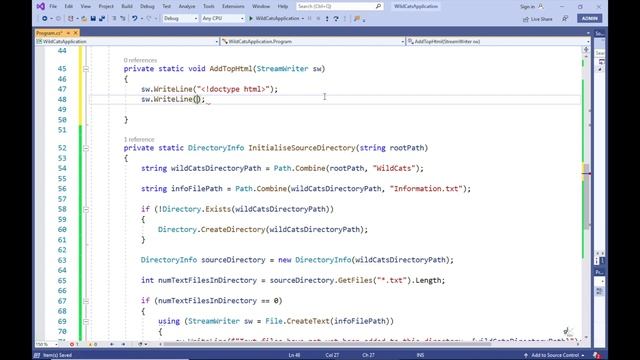Click the green Start debugging play icon
This screenshot has height=360, width=640.
pos(251,19)
